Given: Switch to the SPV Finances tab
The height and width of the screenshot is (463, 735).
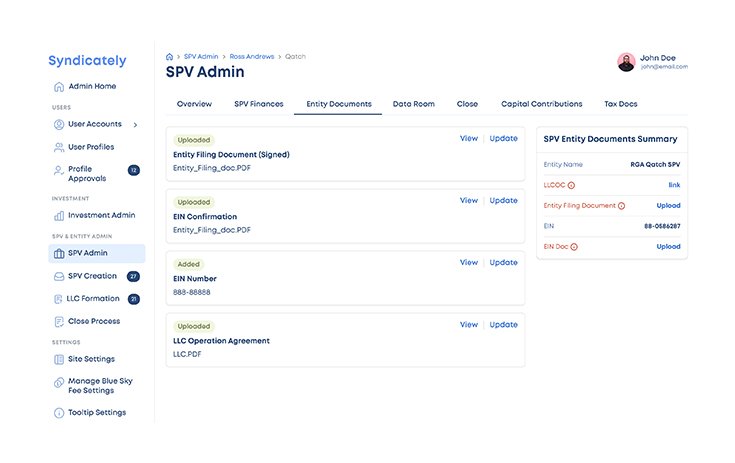Looking at the screenshot, I should click(x=258, y=104).
